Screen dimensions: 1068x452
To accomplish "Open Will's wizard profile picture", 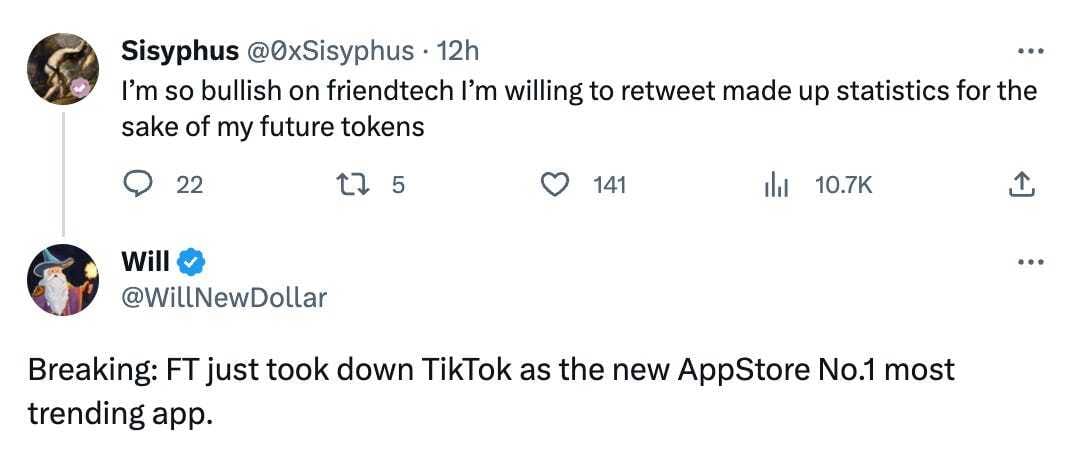I will pyautogui.click(x=63, y=279).
